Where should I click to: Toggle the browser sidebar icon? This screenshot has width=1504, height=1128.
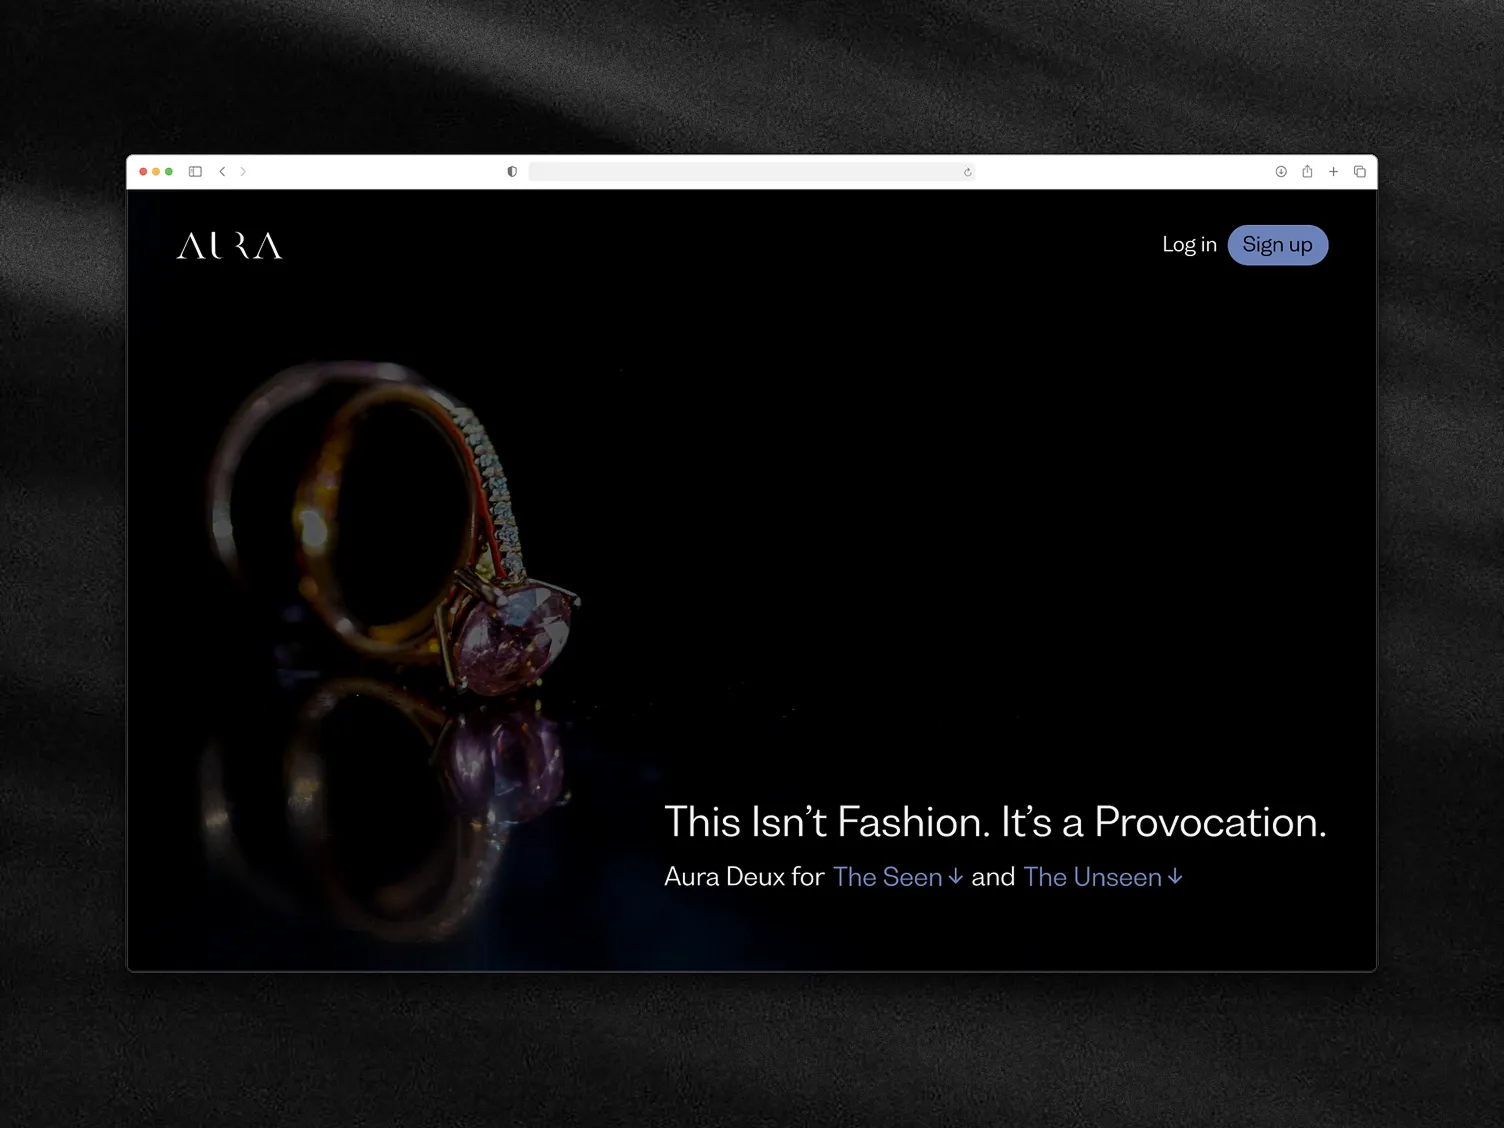coord(196,172)
